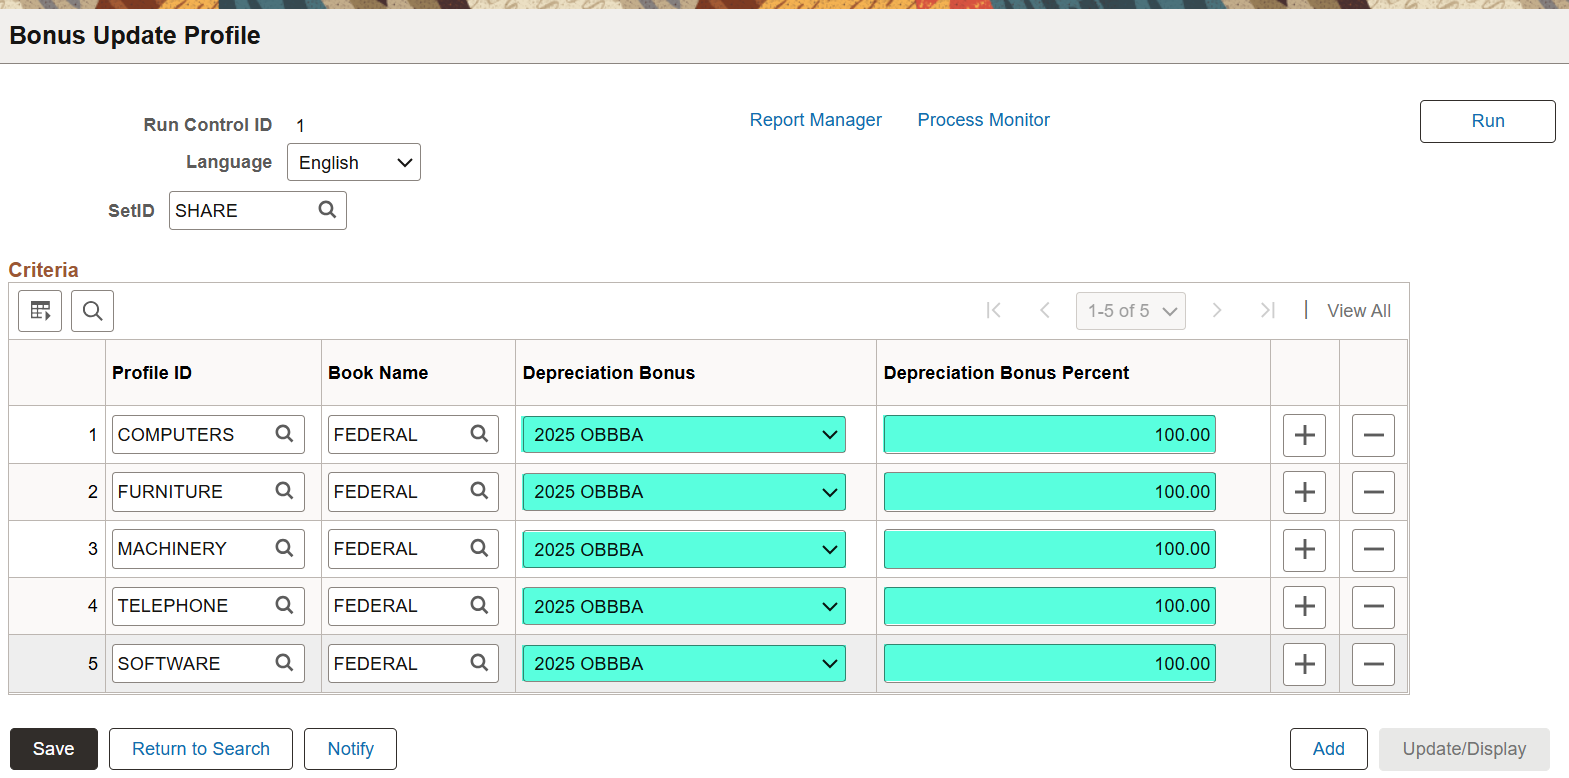Open Depreciation Bonus dropdown for SOFTWARE

tap(684, 664)
